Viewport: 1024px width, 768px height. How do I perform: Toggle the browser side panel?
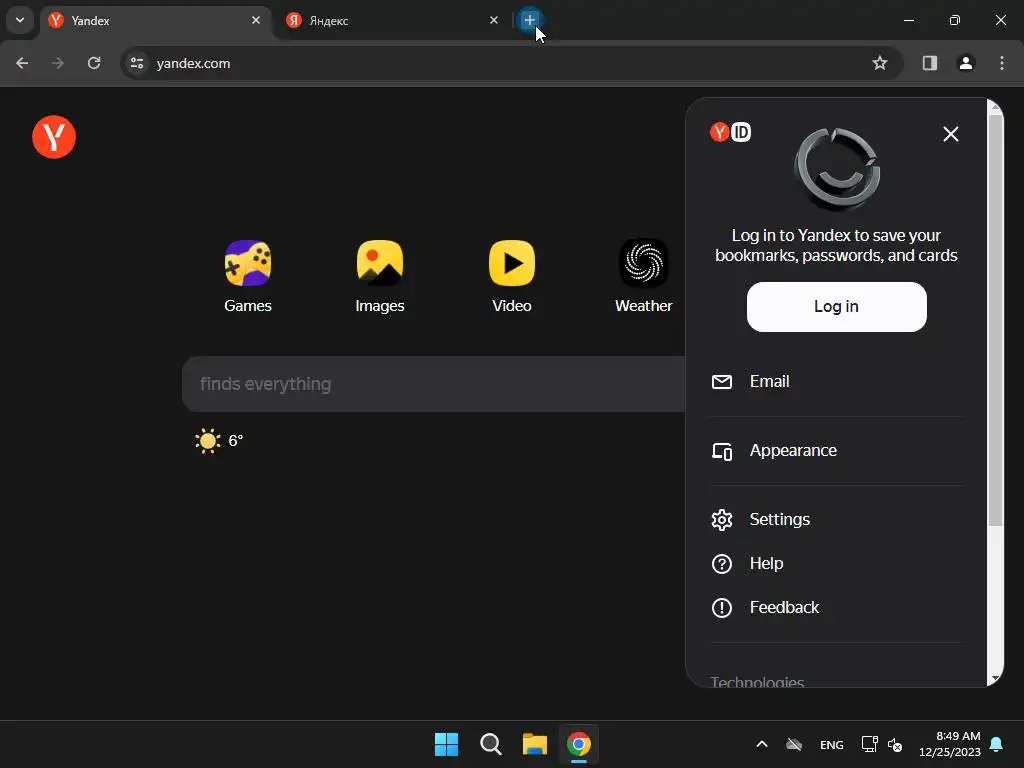point(929,63)
